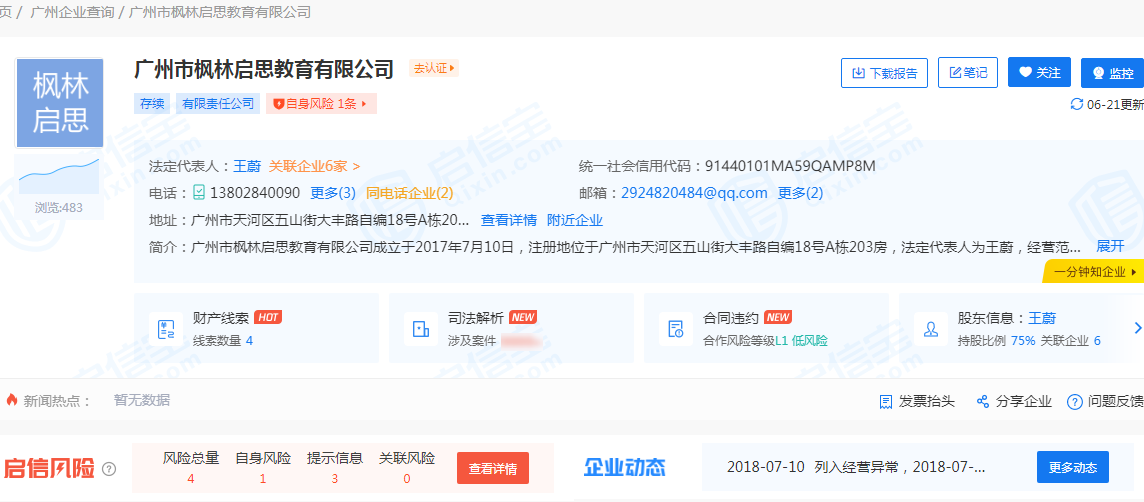The height and width of the screenshot is (502, 1144).
Task: Open the 2018-07-10 列入经营异常 entry
Action: click(857, 467)
